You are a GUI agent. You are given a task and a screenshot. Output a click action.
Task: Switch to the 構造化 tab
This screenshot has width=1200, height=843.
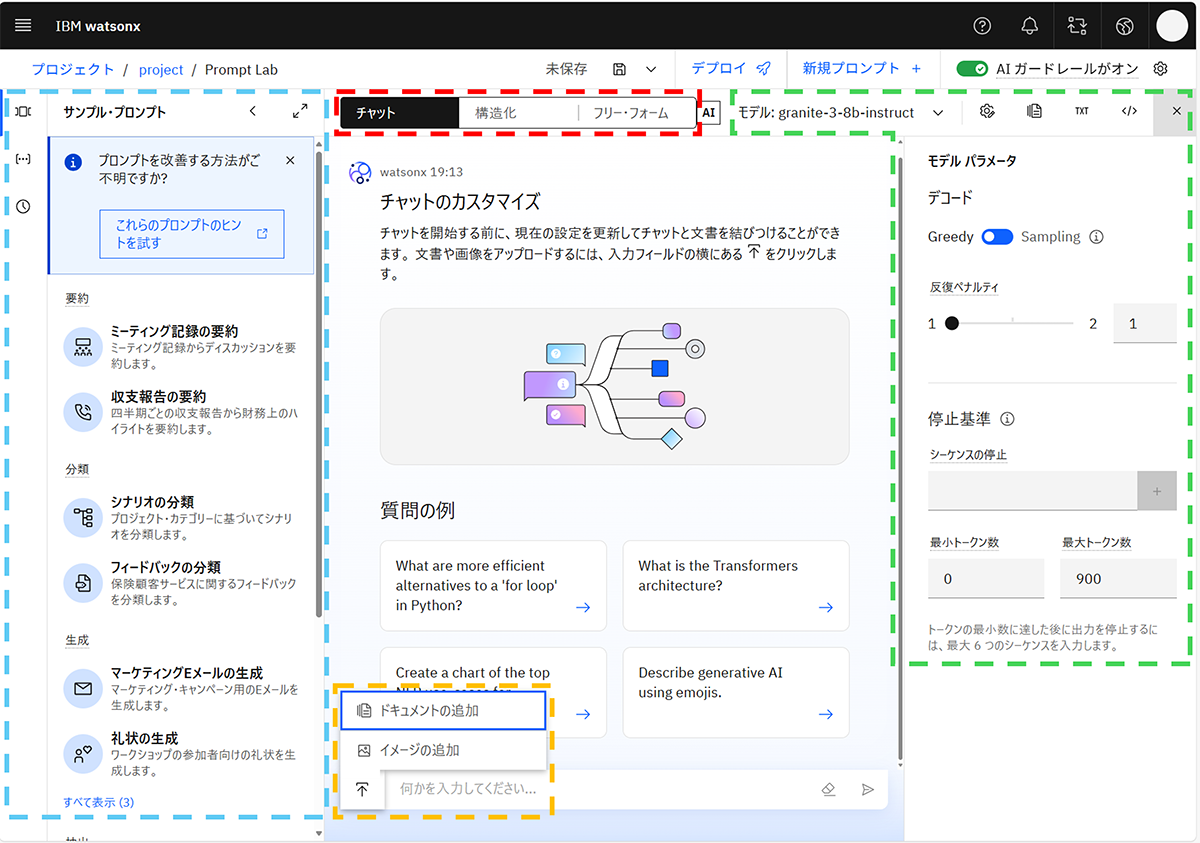coord(517,113)
